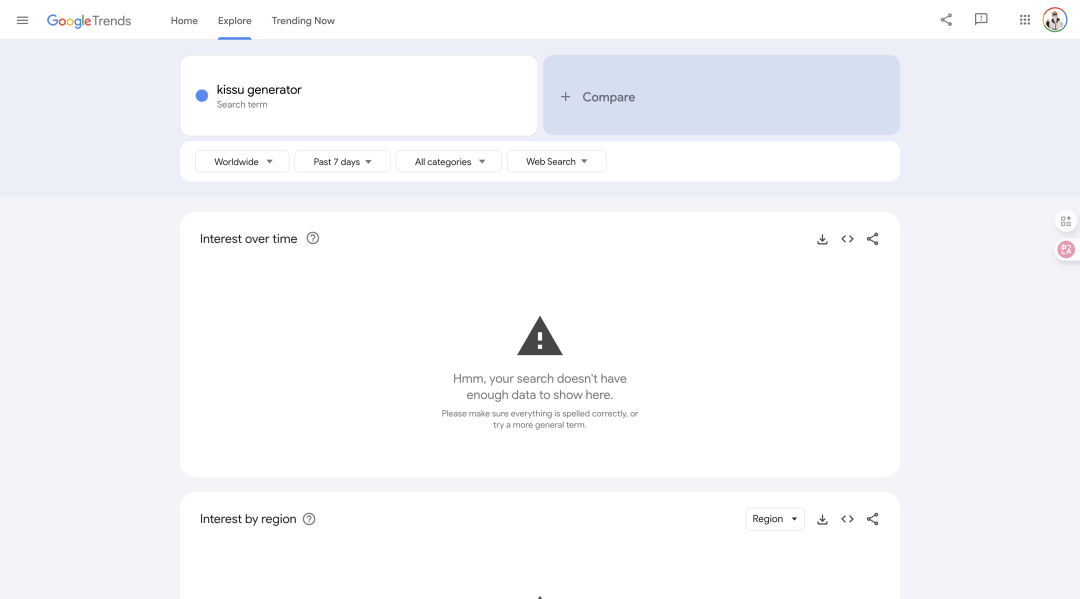Screen dimensions: 1080x599
Task: Click the pink translate extension icon
Action: pyautogui.click(x=1066, y=249)
